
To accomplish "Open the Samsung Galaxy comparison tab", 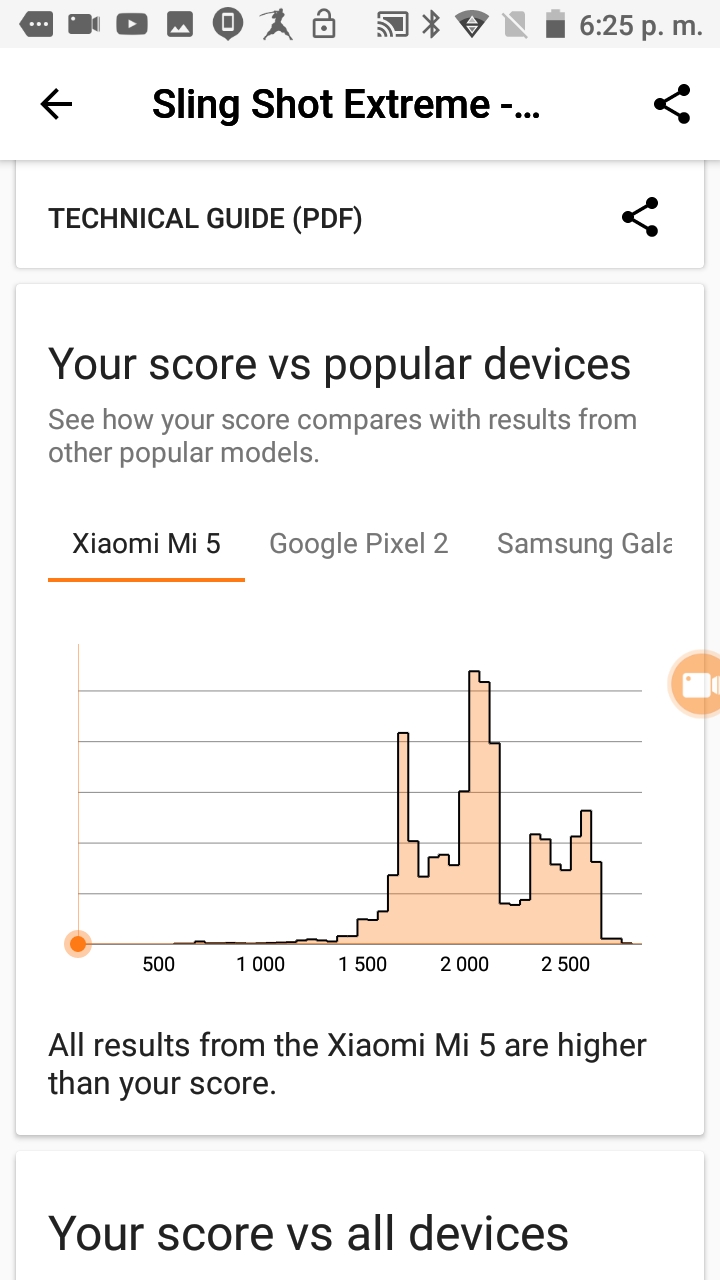I will point(584,544).
